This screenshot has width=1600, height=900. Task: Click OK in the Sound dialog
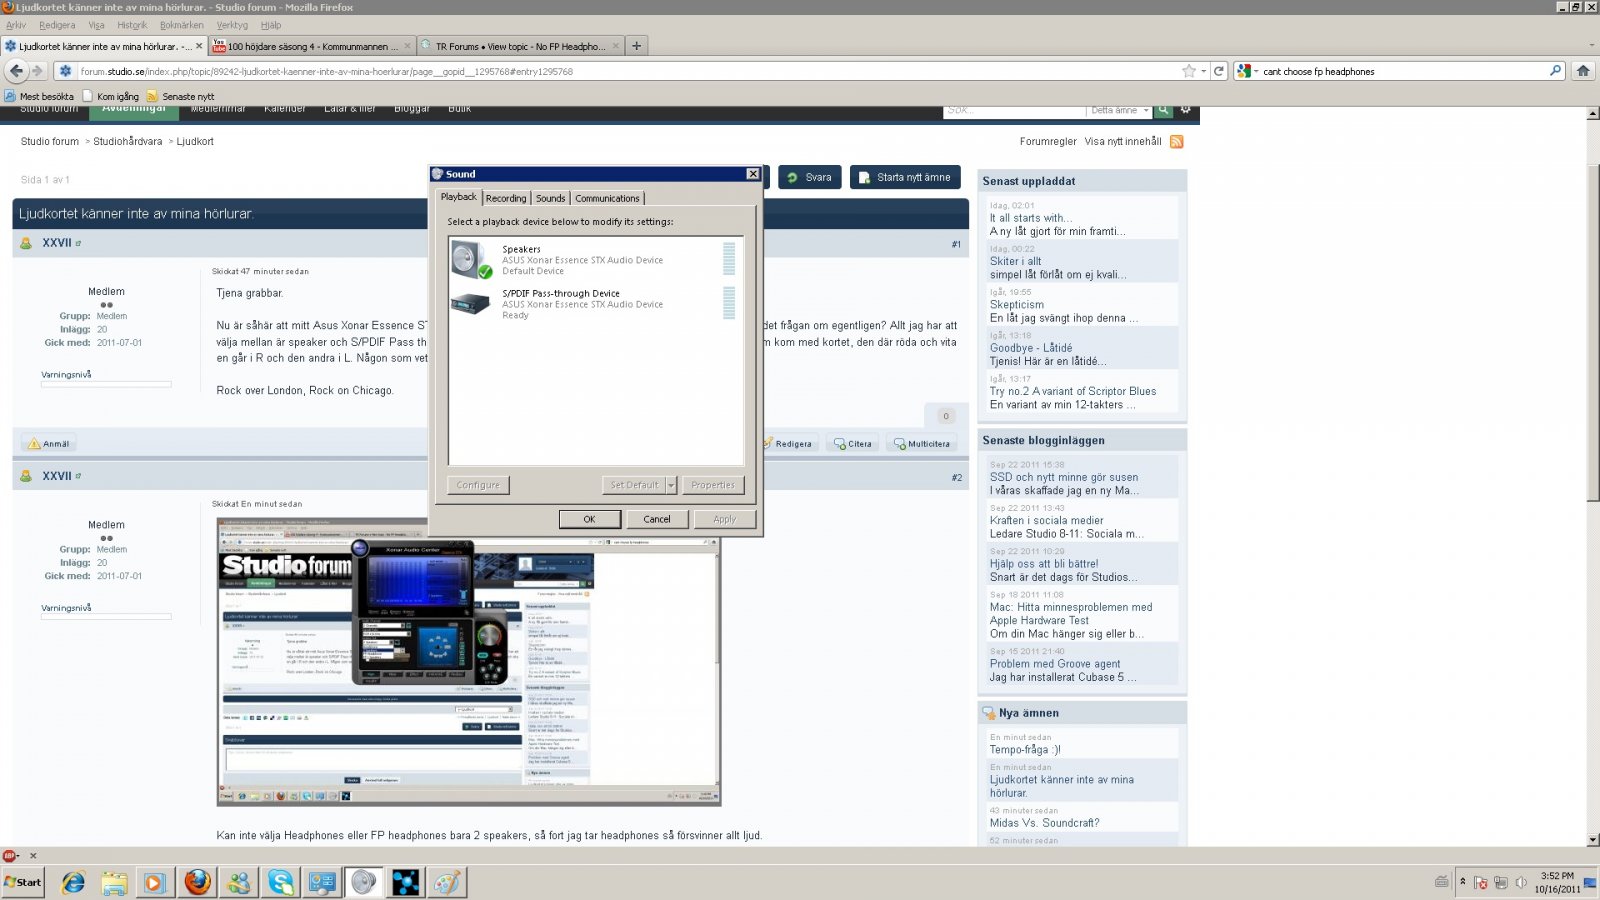pos(589,519)
